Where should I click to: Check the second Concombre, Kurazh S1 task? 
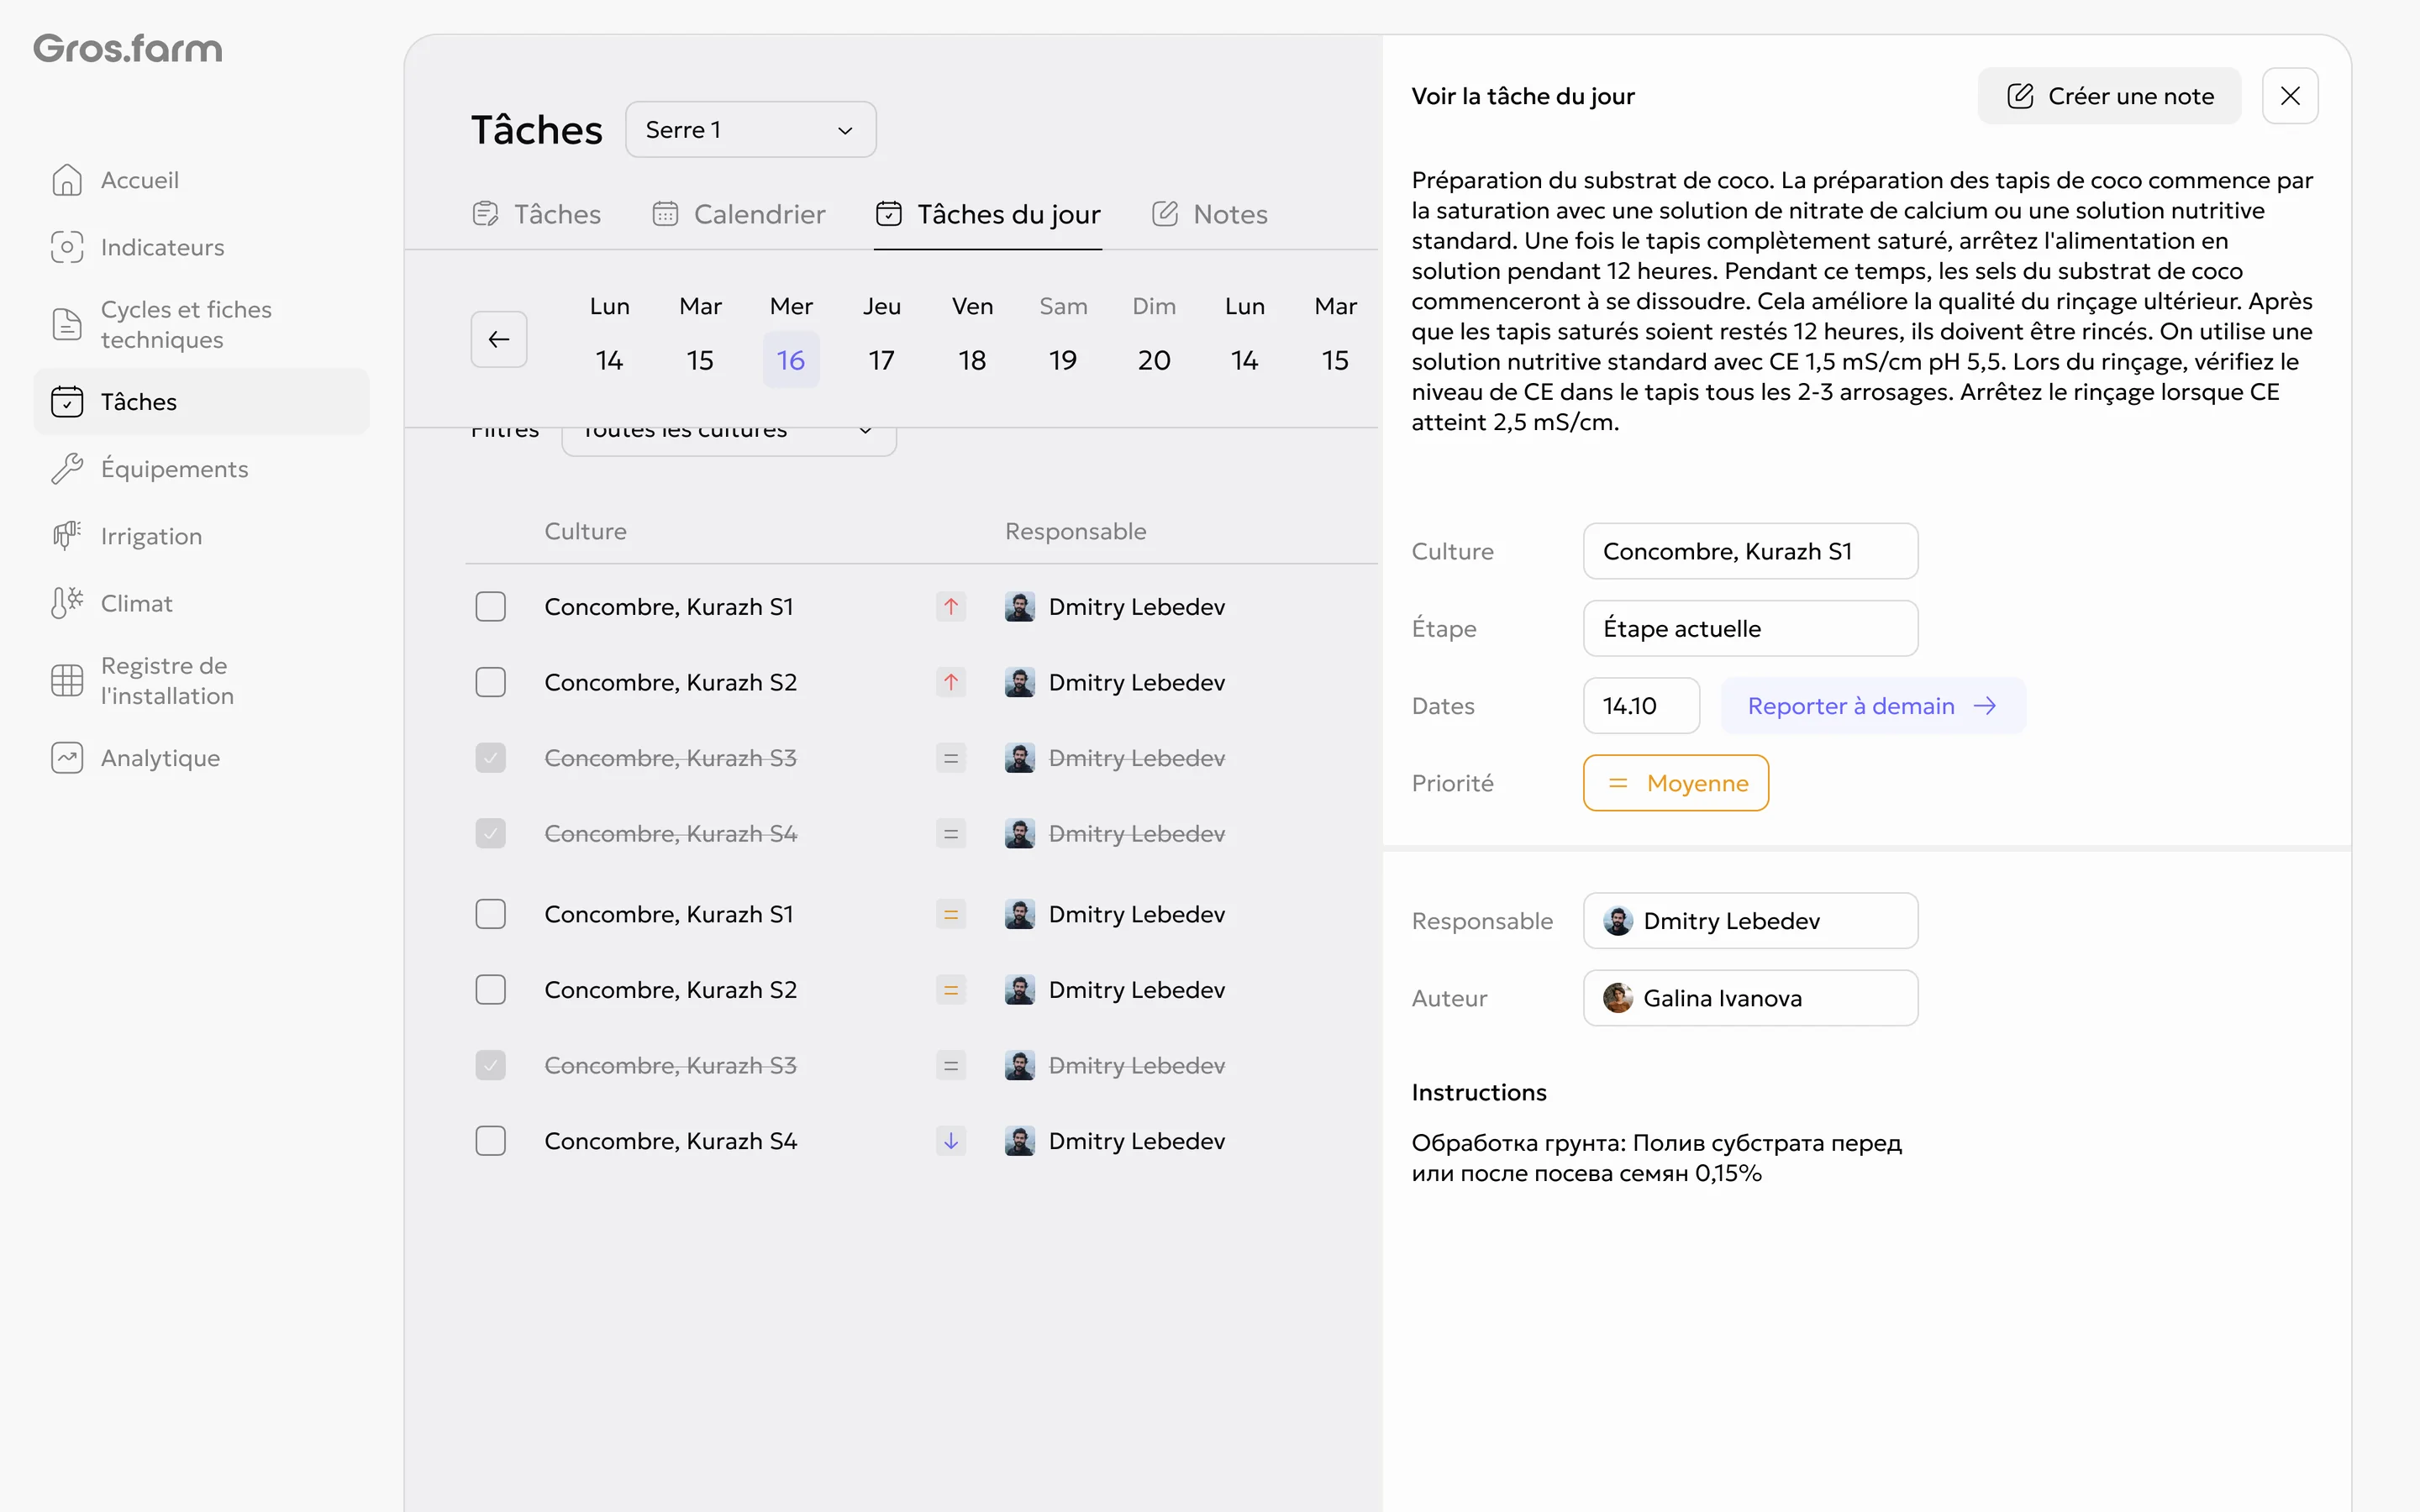click(x=491, y=914)
